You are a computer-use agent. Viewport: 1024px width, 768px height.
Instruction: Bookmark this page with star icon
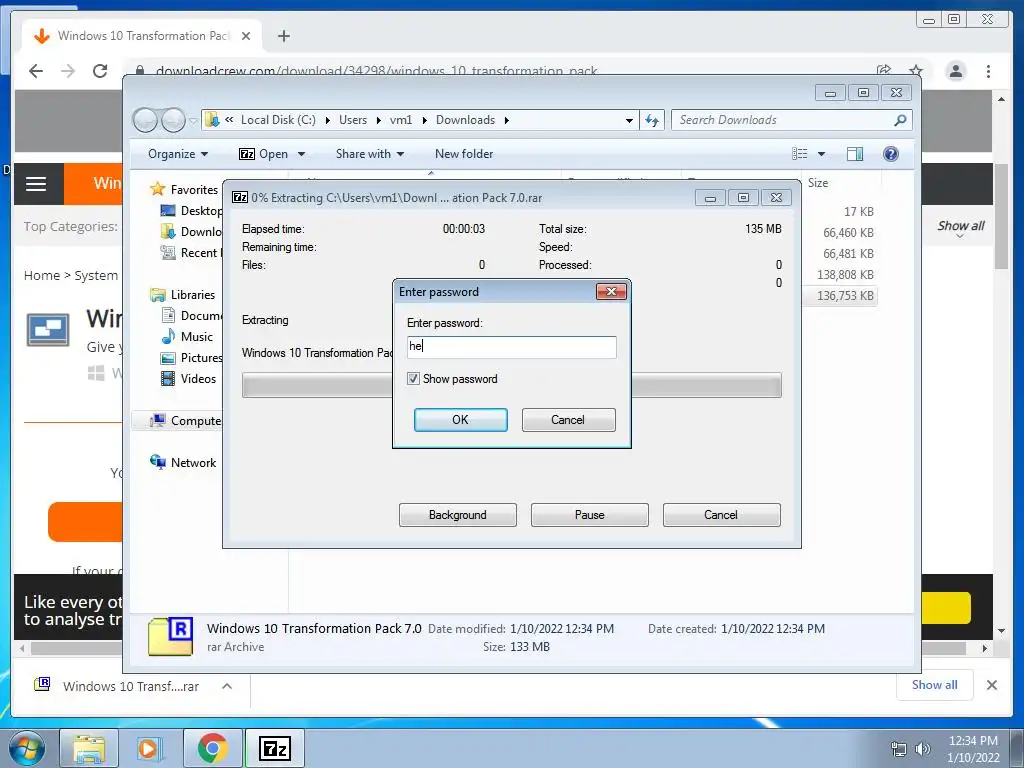click(916, 71)
